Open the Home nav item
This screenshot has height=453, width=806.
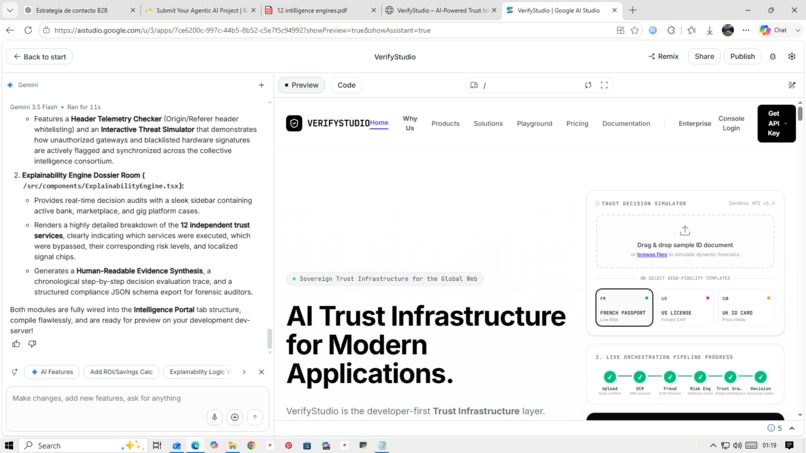tap(379, 123)
